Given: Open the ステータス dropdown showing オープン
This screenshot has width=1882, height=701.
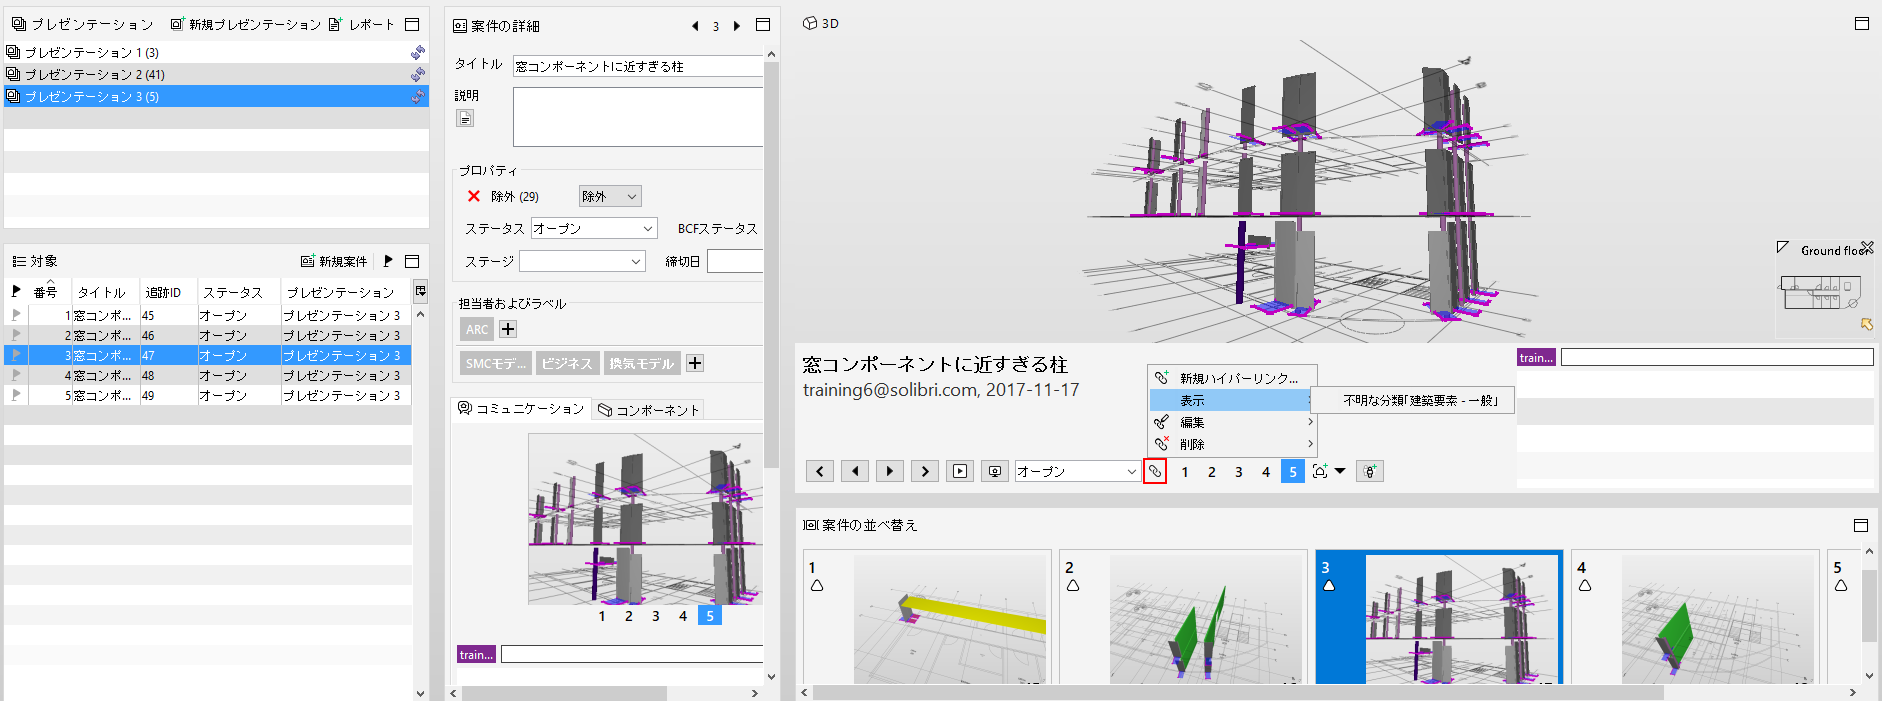Looking at the screenshot, I should tap(594, 228).
